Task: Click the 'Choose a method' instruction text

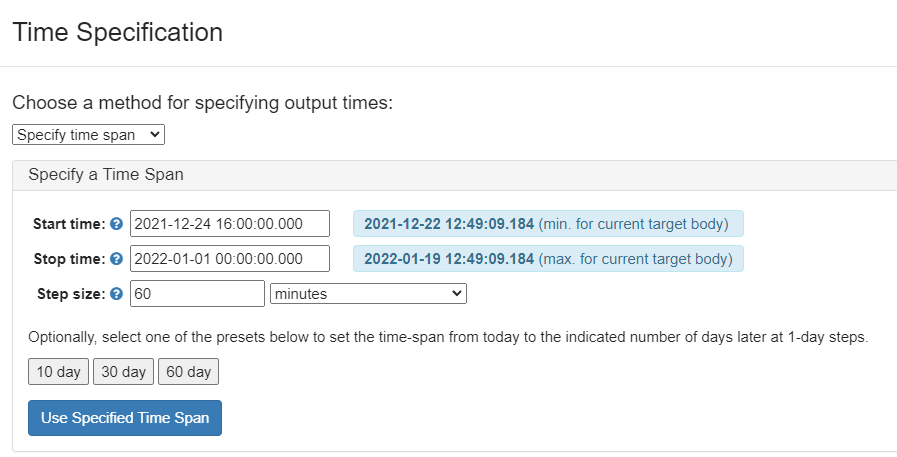Action: pos(203,103)
